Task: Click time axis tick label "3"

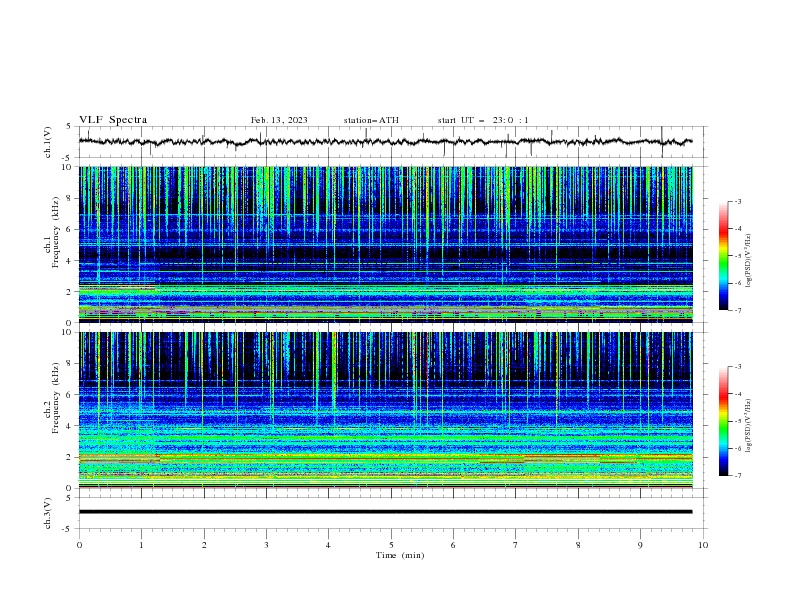Action: click(x=266, y=545)
